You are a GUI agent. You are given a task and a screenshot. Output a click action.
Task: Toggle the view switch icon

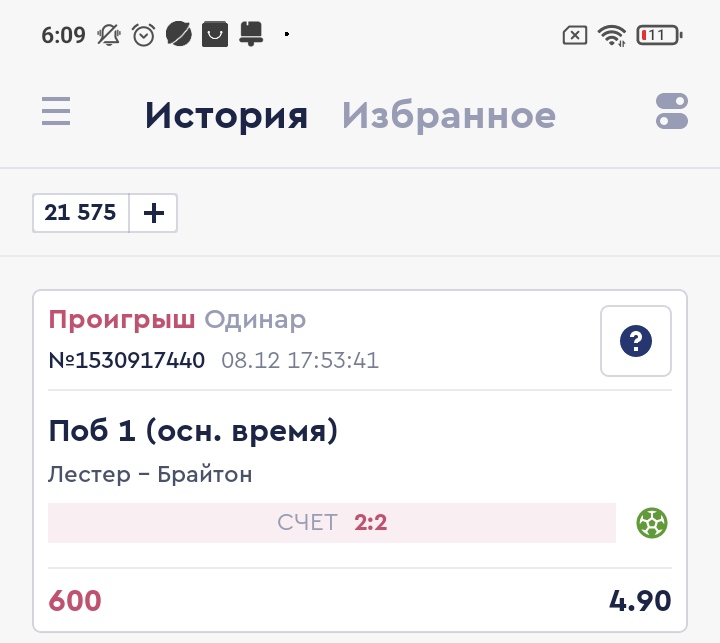[672, 111]
